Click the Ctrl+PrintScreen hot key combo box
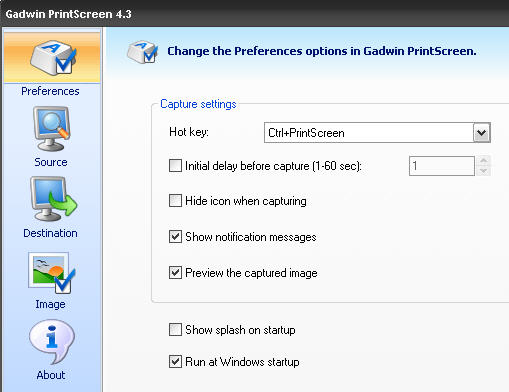 click(x=377, y=133)
